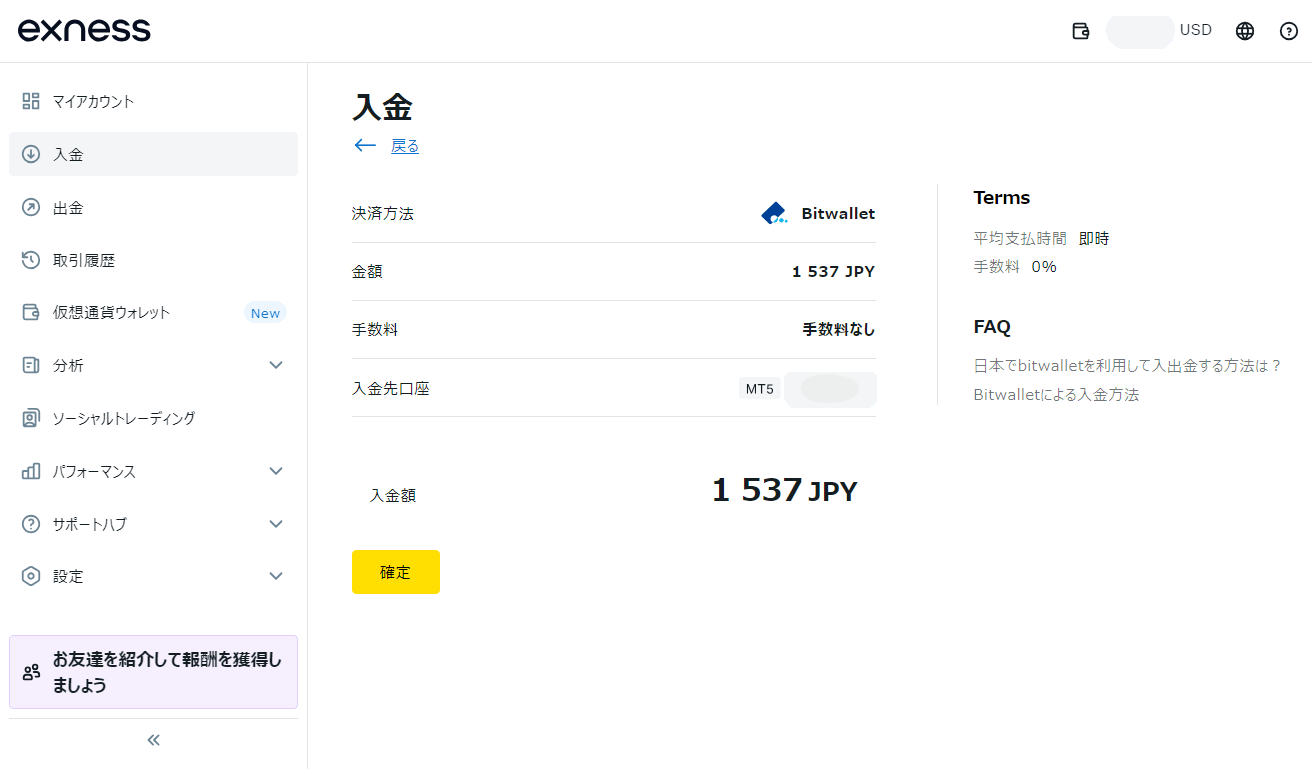The image size is (1312, 769).
Task: Click the 決済方法 label
Action: pos(383,213)
